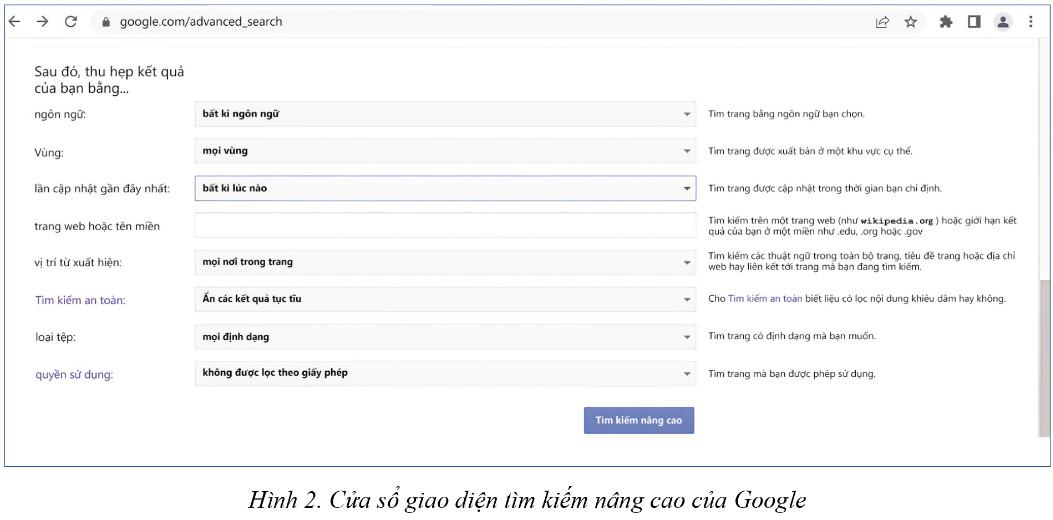Bookmark this page with the star icon
This screenshot has width=1053, height=520.
click(x=911, y=22)
